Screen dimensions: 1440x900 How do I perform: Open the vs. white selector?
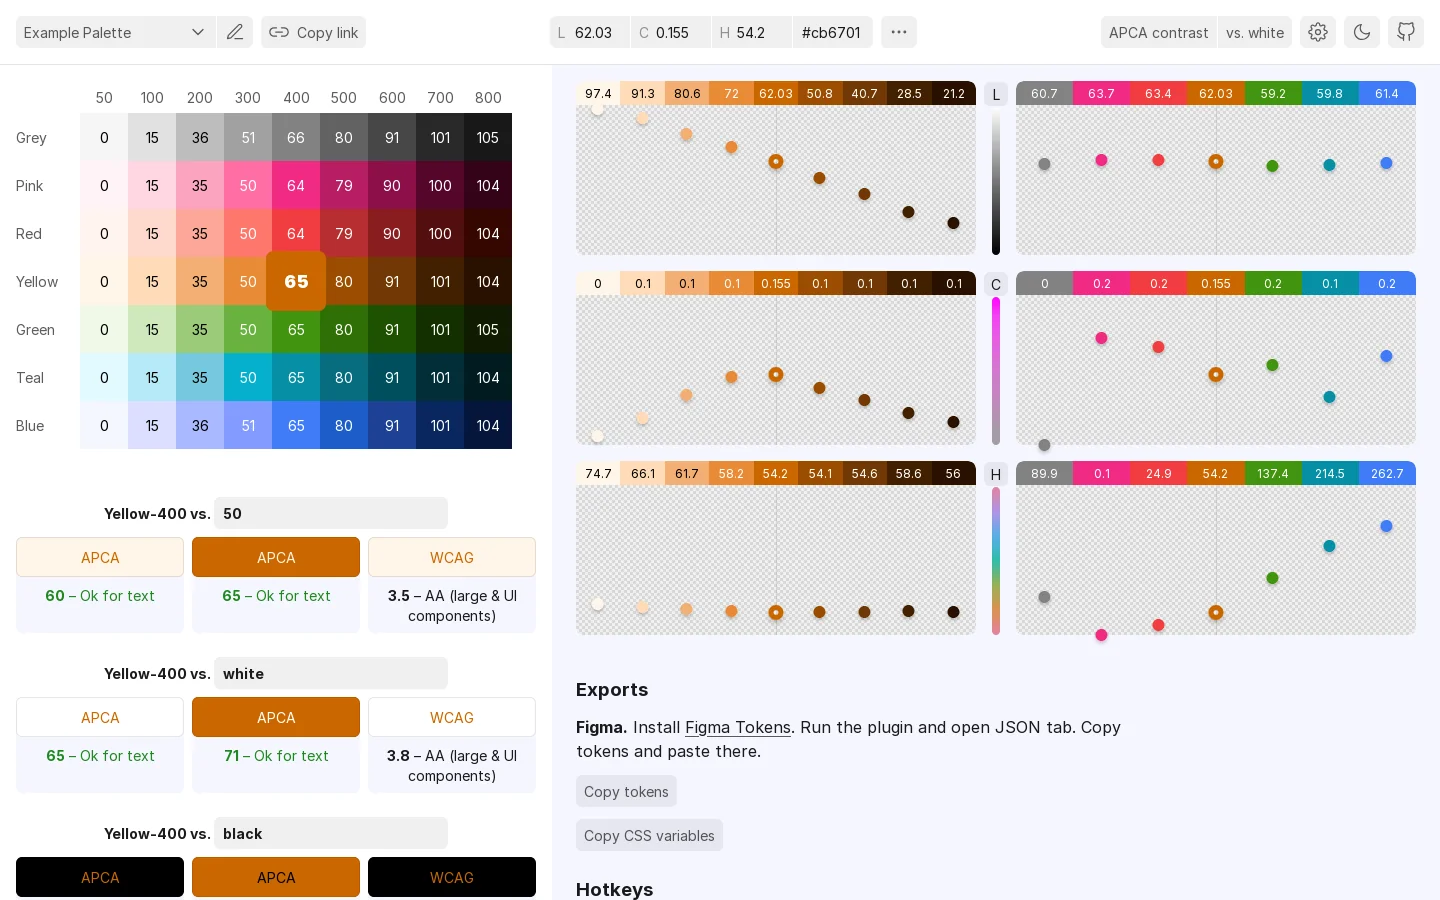(x=1255, y=32)
